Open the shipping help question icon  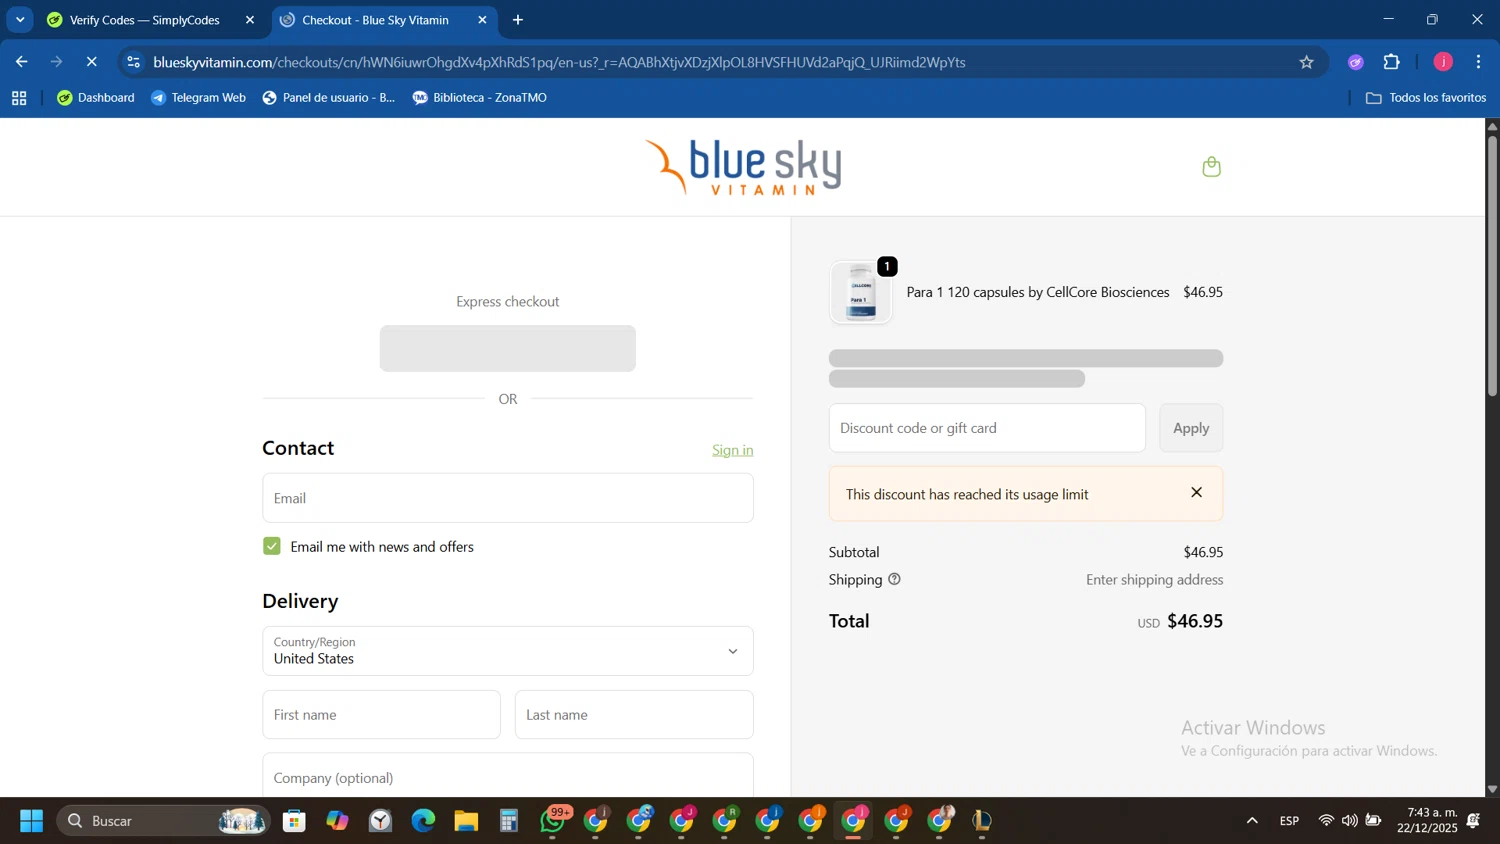(894, 579)
